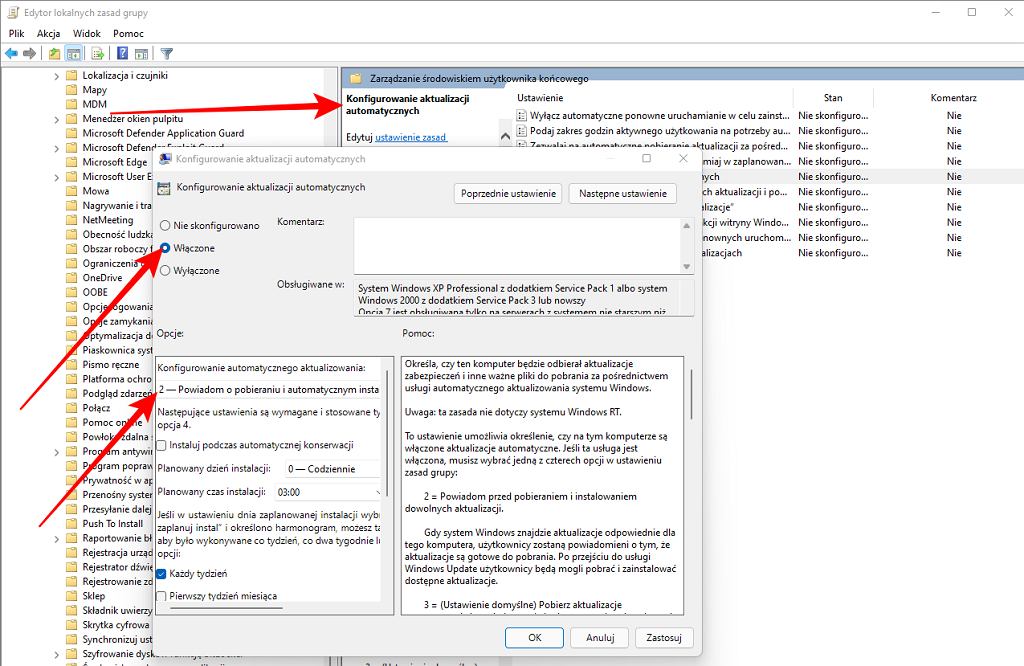The width and height of the screenshot is (1024, 666).
Task: Click the Poprzednie ustawienie button
Action: point(508,193)
